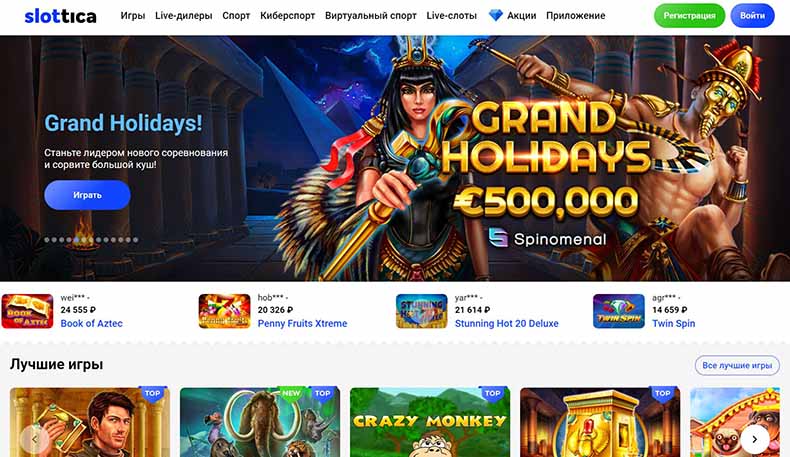The width and height of the screenshot is (790, 457).
Task: Open the Crazy Monkey game thumbnail
Action: pos(430,422)
